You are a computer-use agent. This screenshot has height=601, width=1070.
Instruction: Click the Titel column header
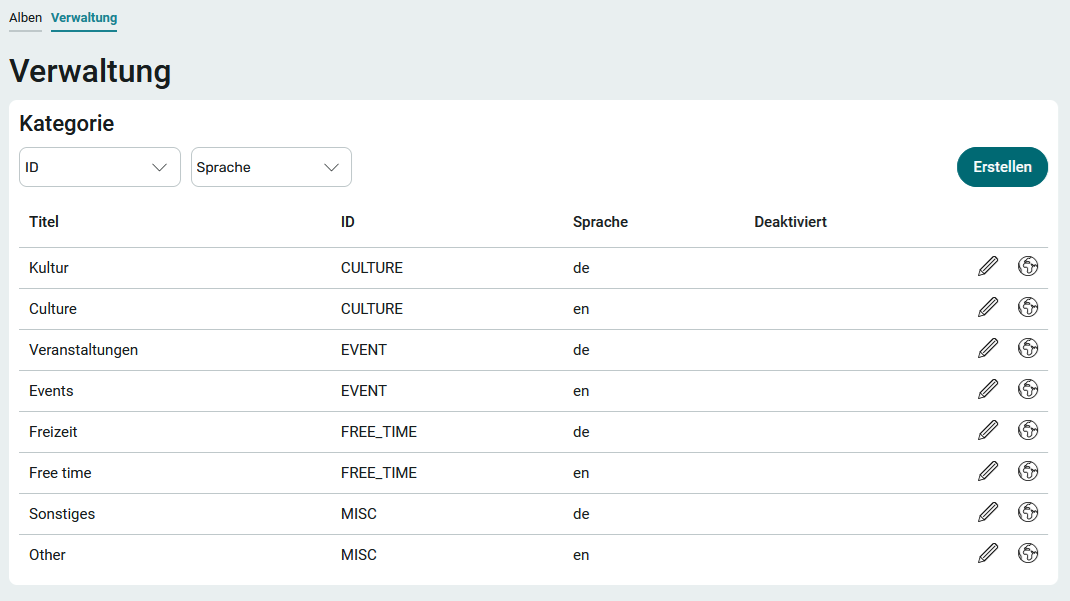tap(44, 222)
